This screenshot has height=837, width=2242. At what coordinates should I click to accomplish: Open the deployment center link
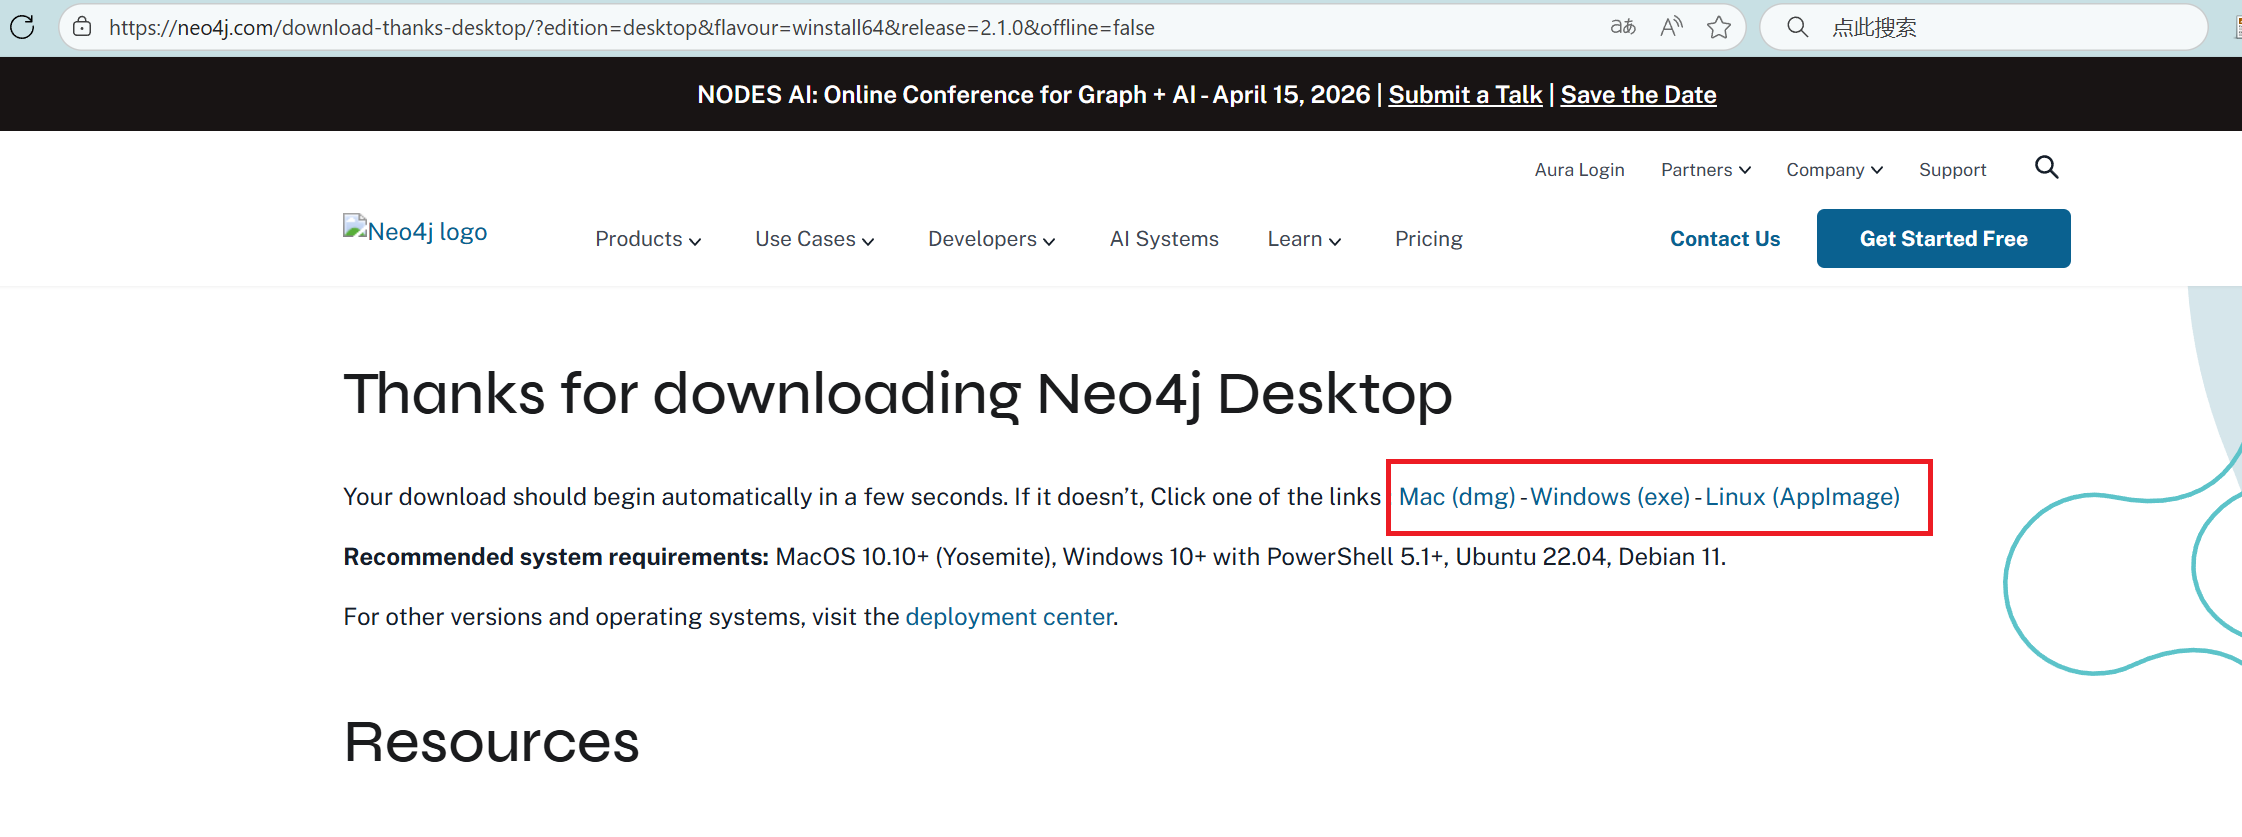1009,617
